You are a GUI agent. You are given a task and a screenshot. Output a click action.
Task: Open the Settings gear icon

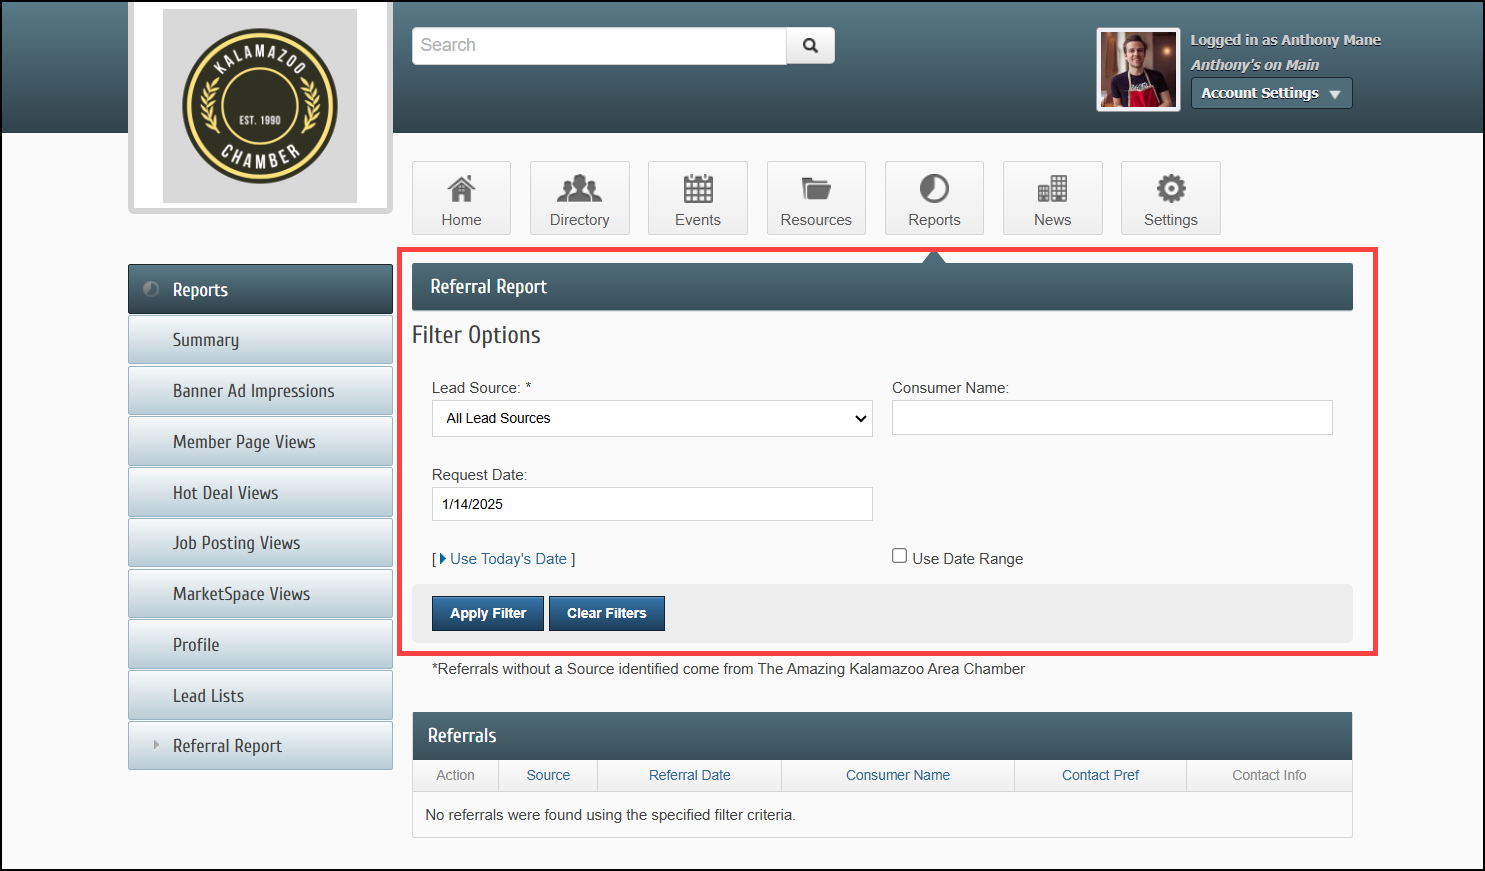[1170, 189]
